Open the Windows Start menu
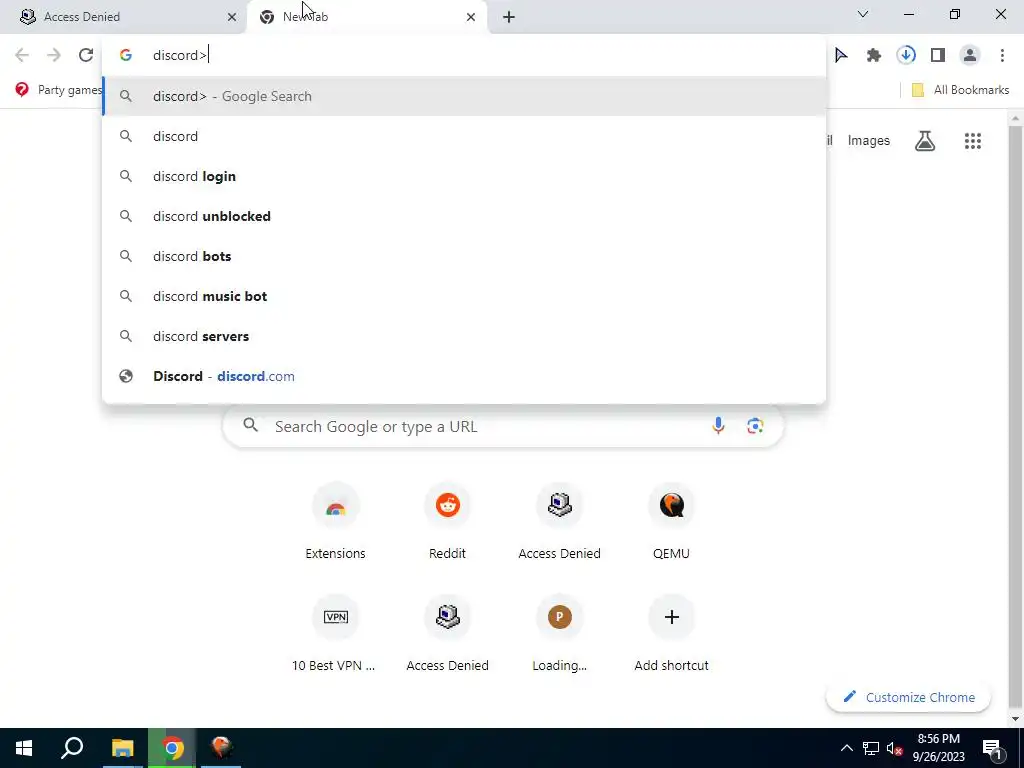Image resolution: width=1024 pixels, height=768 pixels. point(24,748)
